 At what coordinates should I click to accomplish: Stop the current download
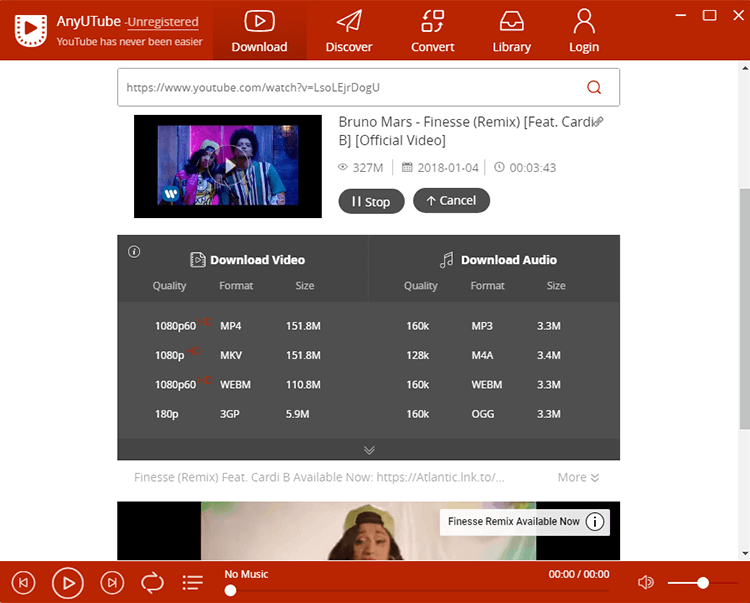point(371,201)
